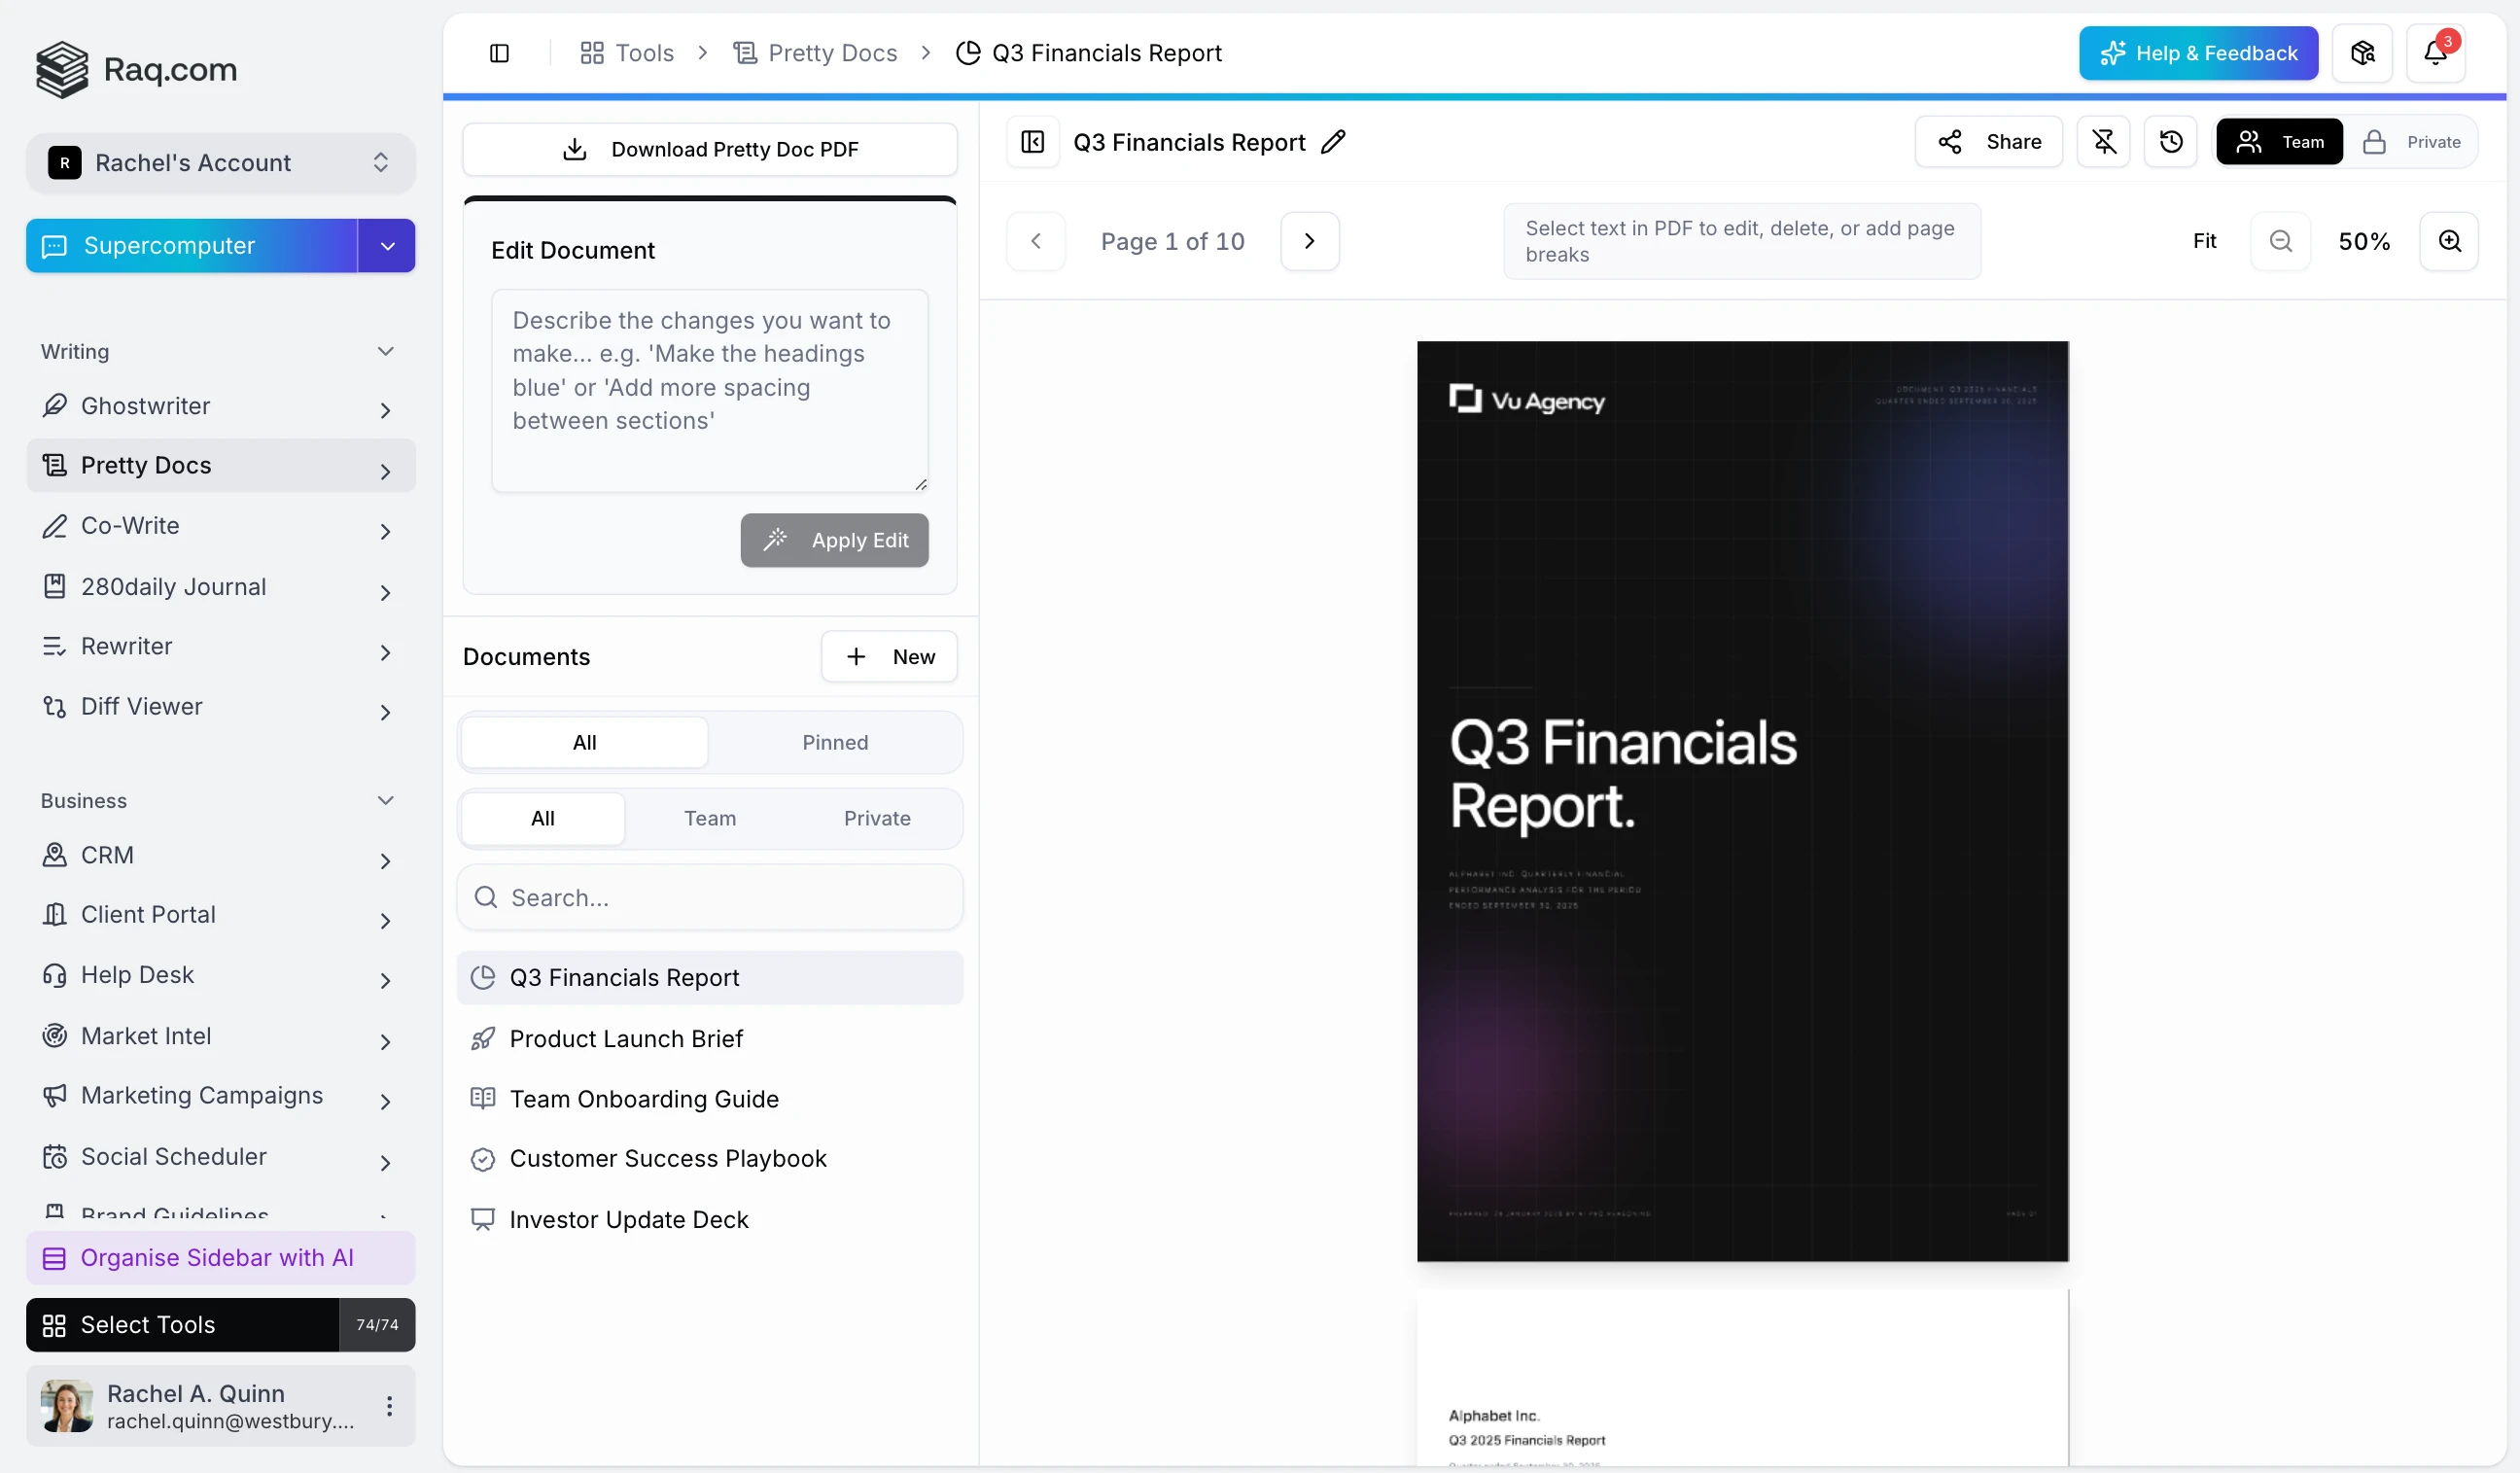Screen dimensions: 2520x1473
Task: Open Rachel's Account switcher
Action: (x=221, y=163)
